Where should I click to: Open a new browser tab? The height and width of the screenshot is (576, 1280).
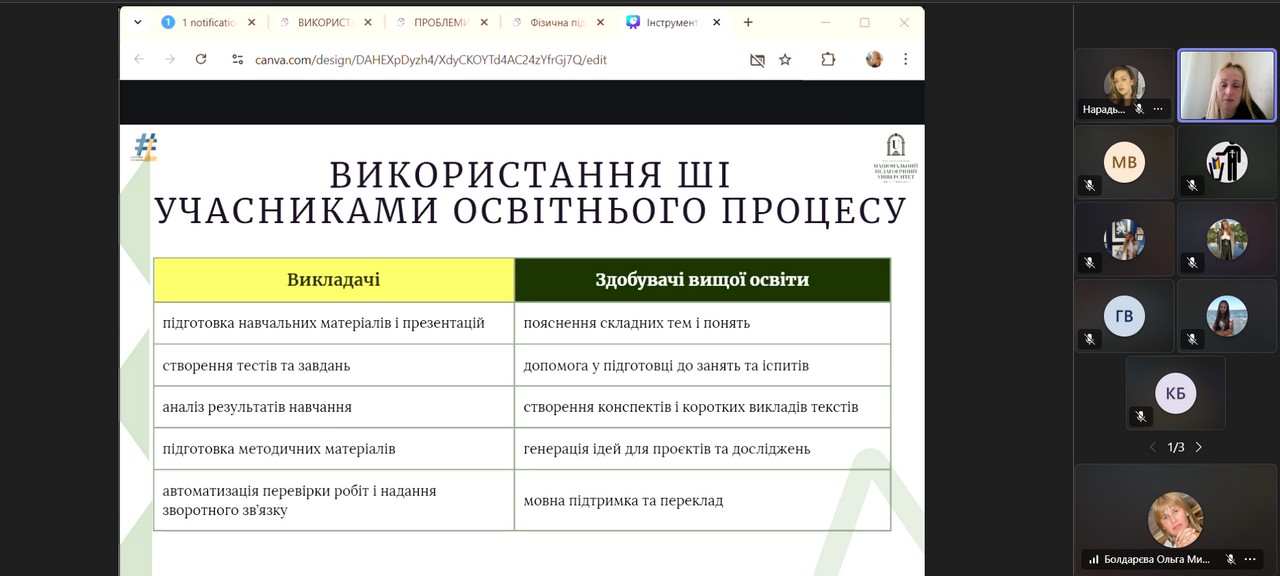[x=748, y=22]
